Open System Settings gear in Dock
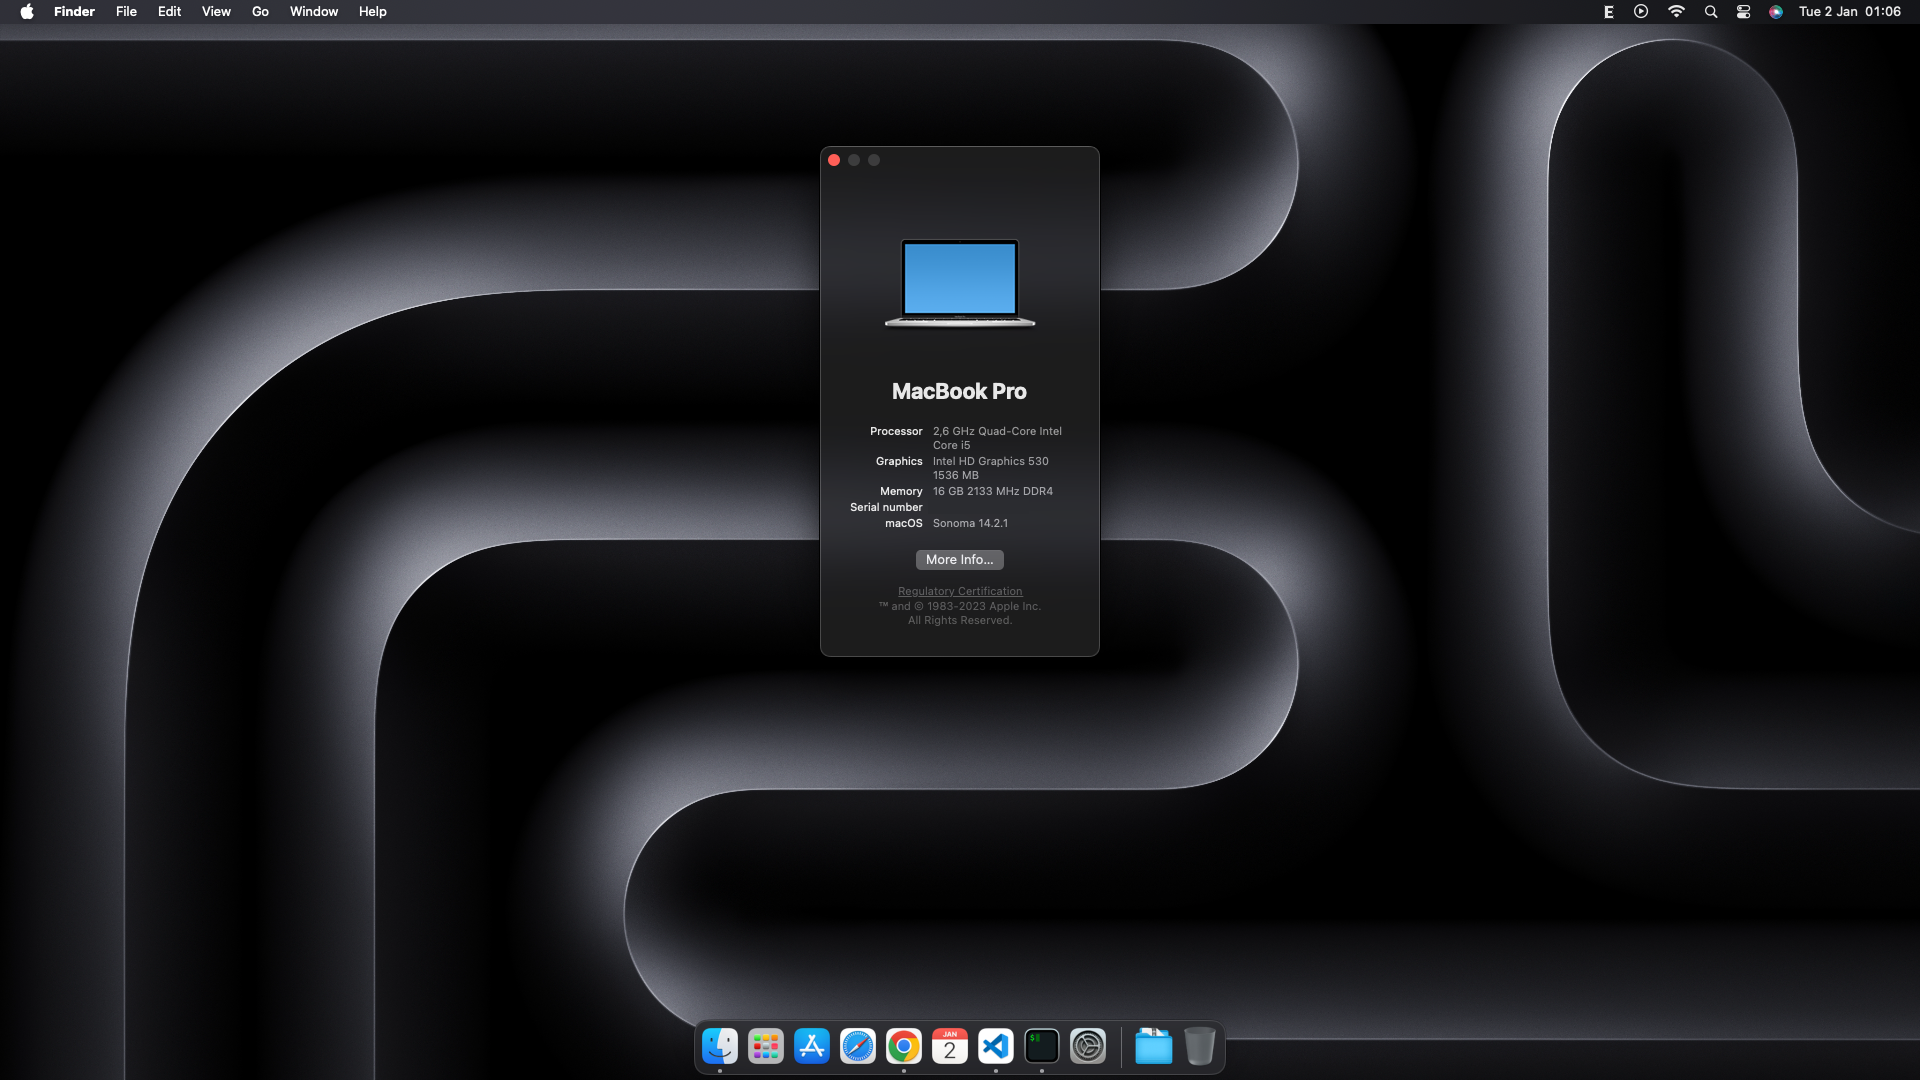Viewport: 1920px width, 1080px height. [1088, 1047]
